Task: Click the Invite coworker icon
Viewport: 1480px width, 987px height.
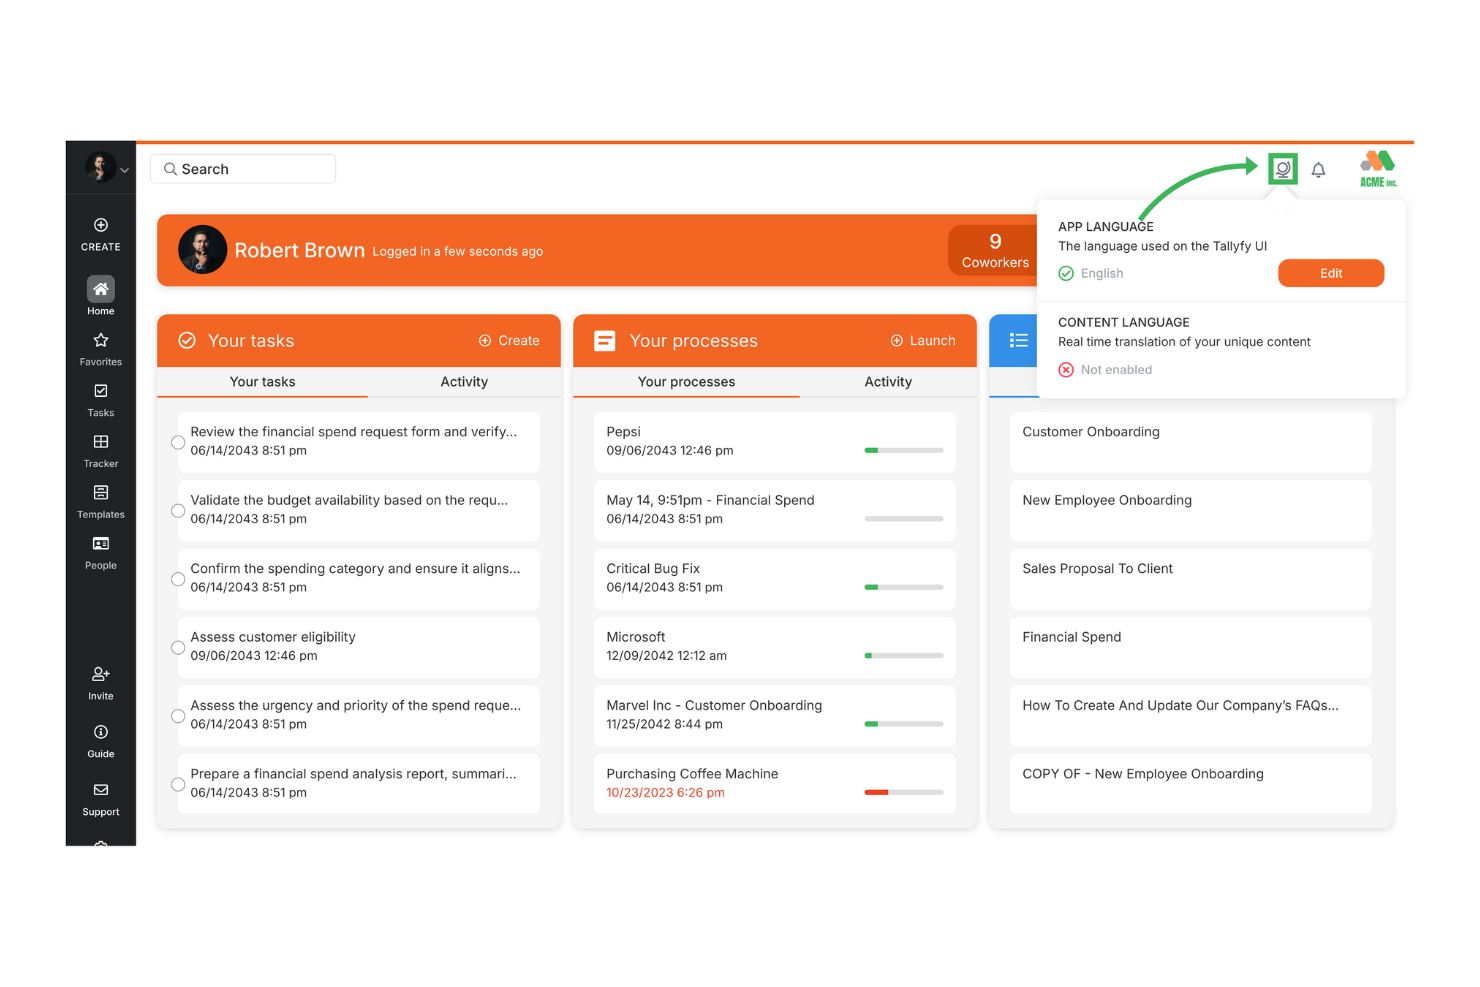Action: point(101,674)
